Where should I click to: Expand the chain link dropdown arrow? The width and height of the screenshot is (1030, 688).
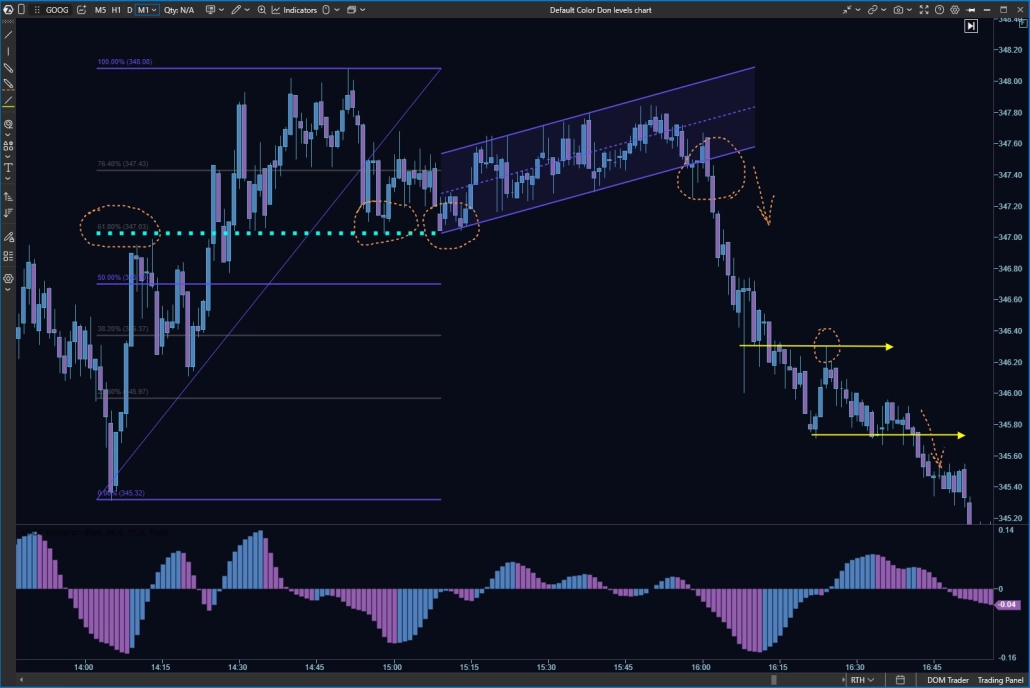coord(884,10)
